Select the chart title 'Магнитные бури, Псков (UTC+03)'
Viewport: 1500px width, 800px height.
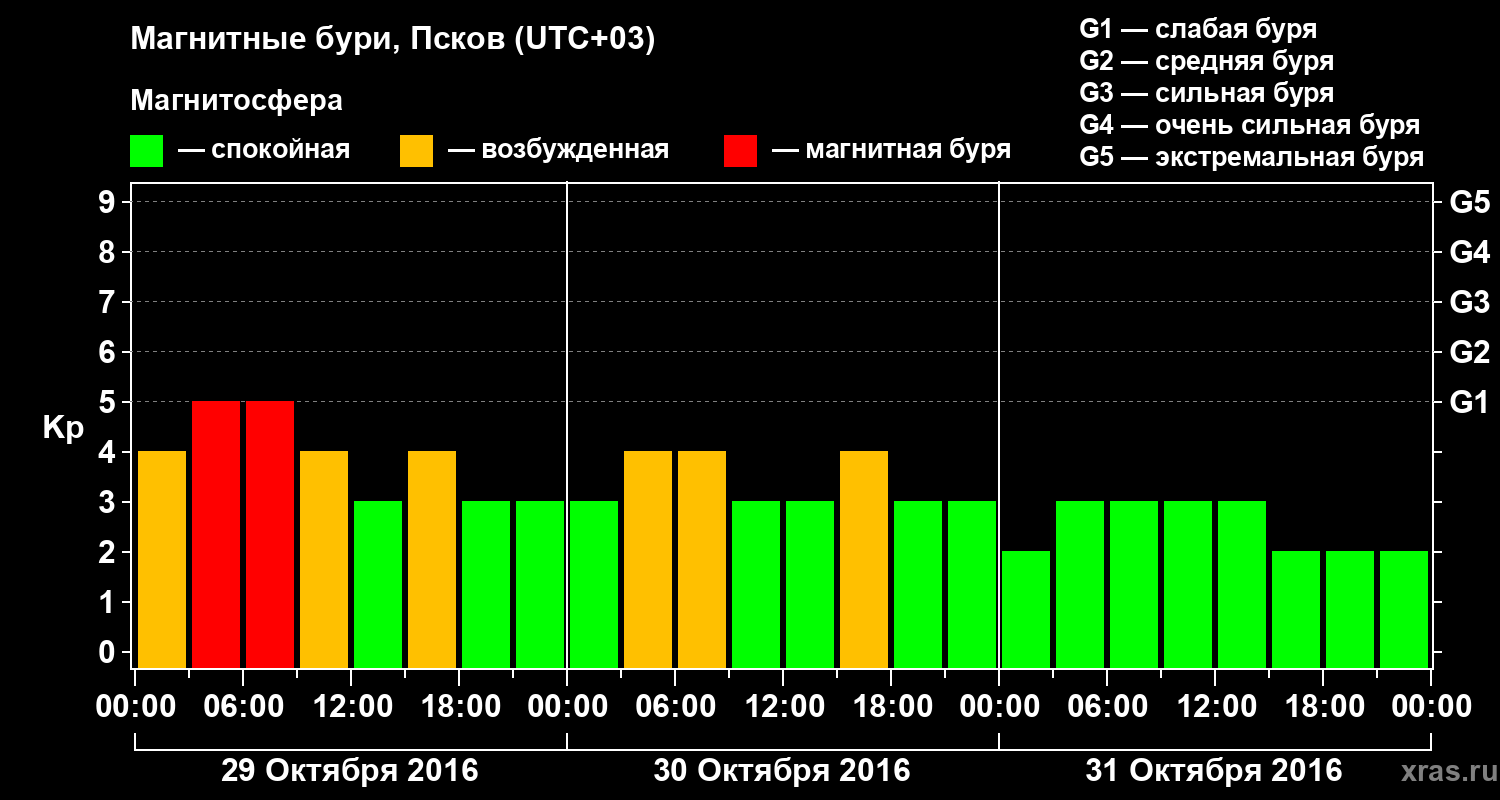393,40
